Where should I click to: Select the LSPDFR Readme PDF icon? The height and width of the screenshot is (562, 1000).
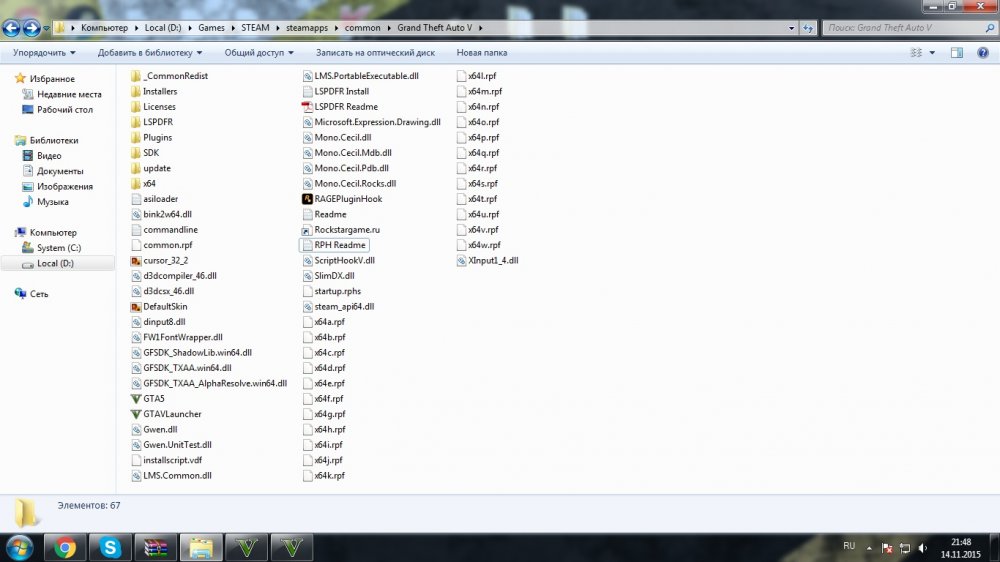(x=307, y=107)
